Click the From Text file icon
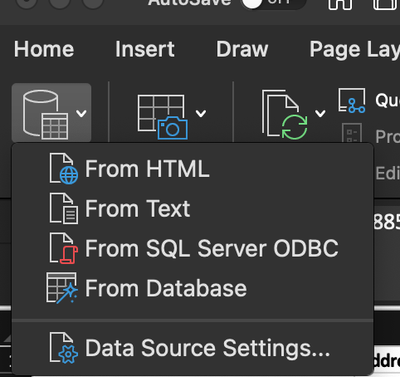400x377 pixels. (64, 209)
